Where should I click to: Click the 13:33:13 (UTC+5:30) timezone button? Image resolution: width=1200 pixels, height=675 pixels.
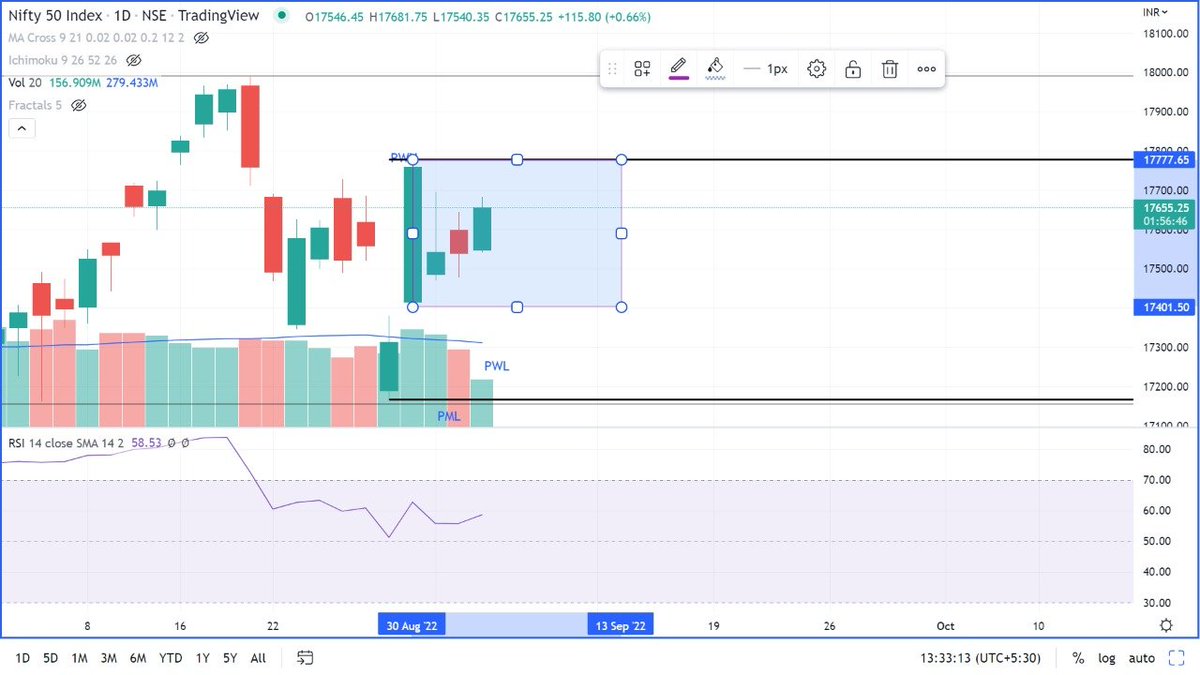pyautogui.click(x=980, y=658)
